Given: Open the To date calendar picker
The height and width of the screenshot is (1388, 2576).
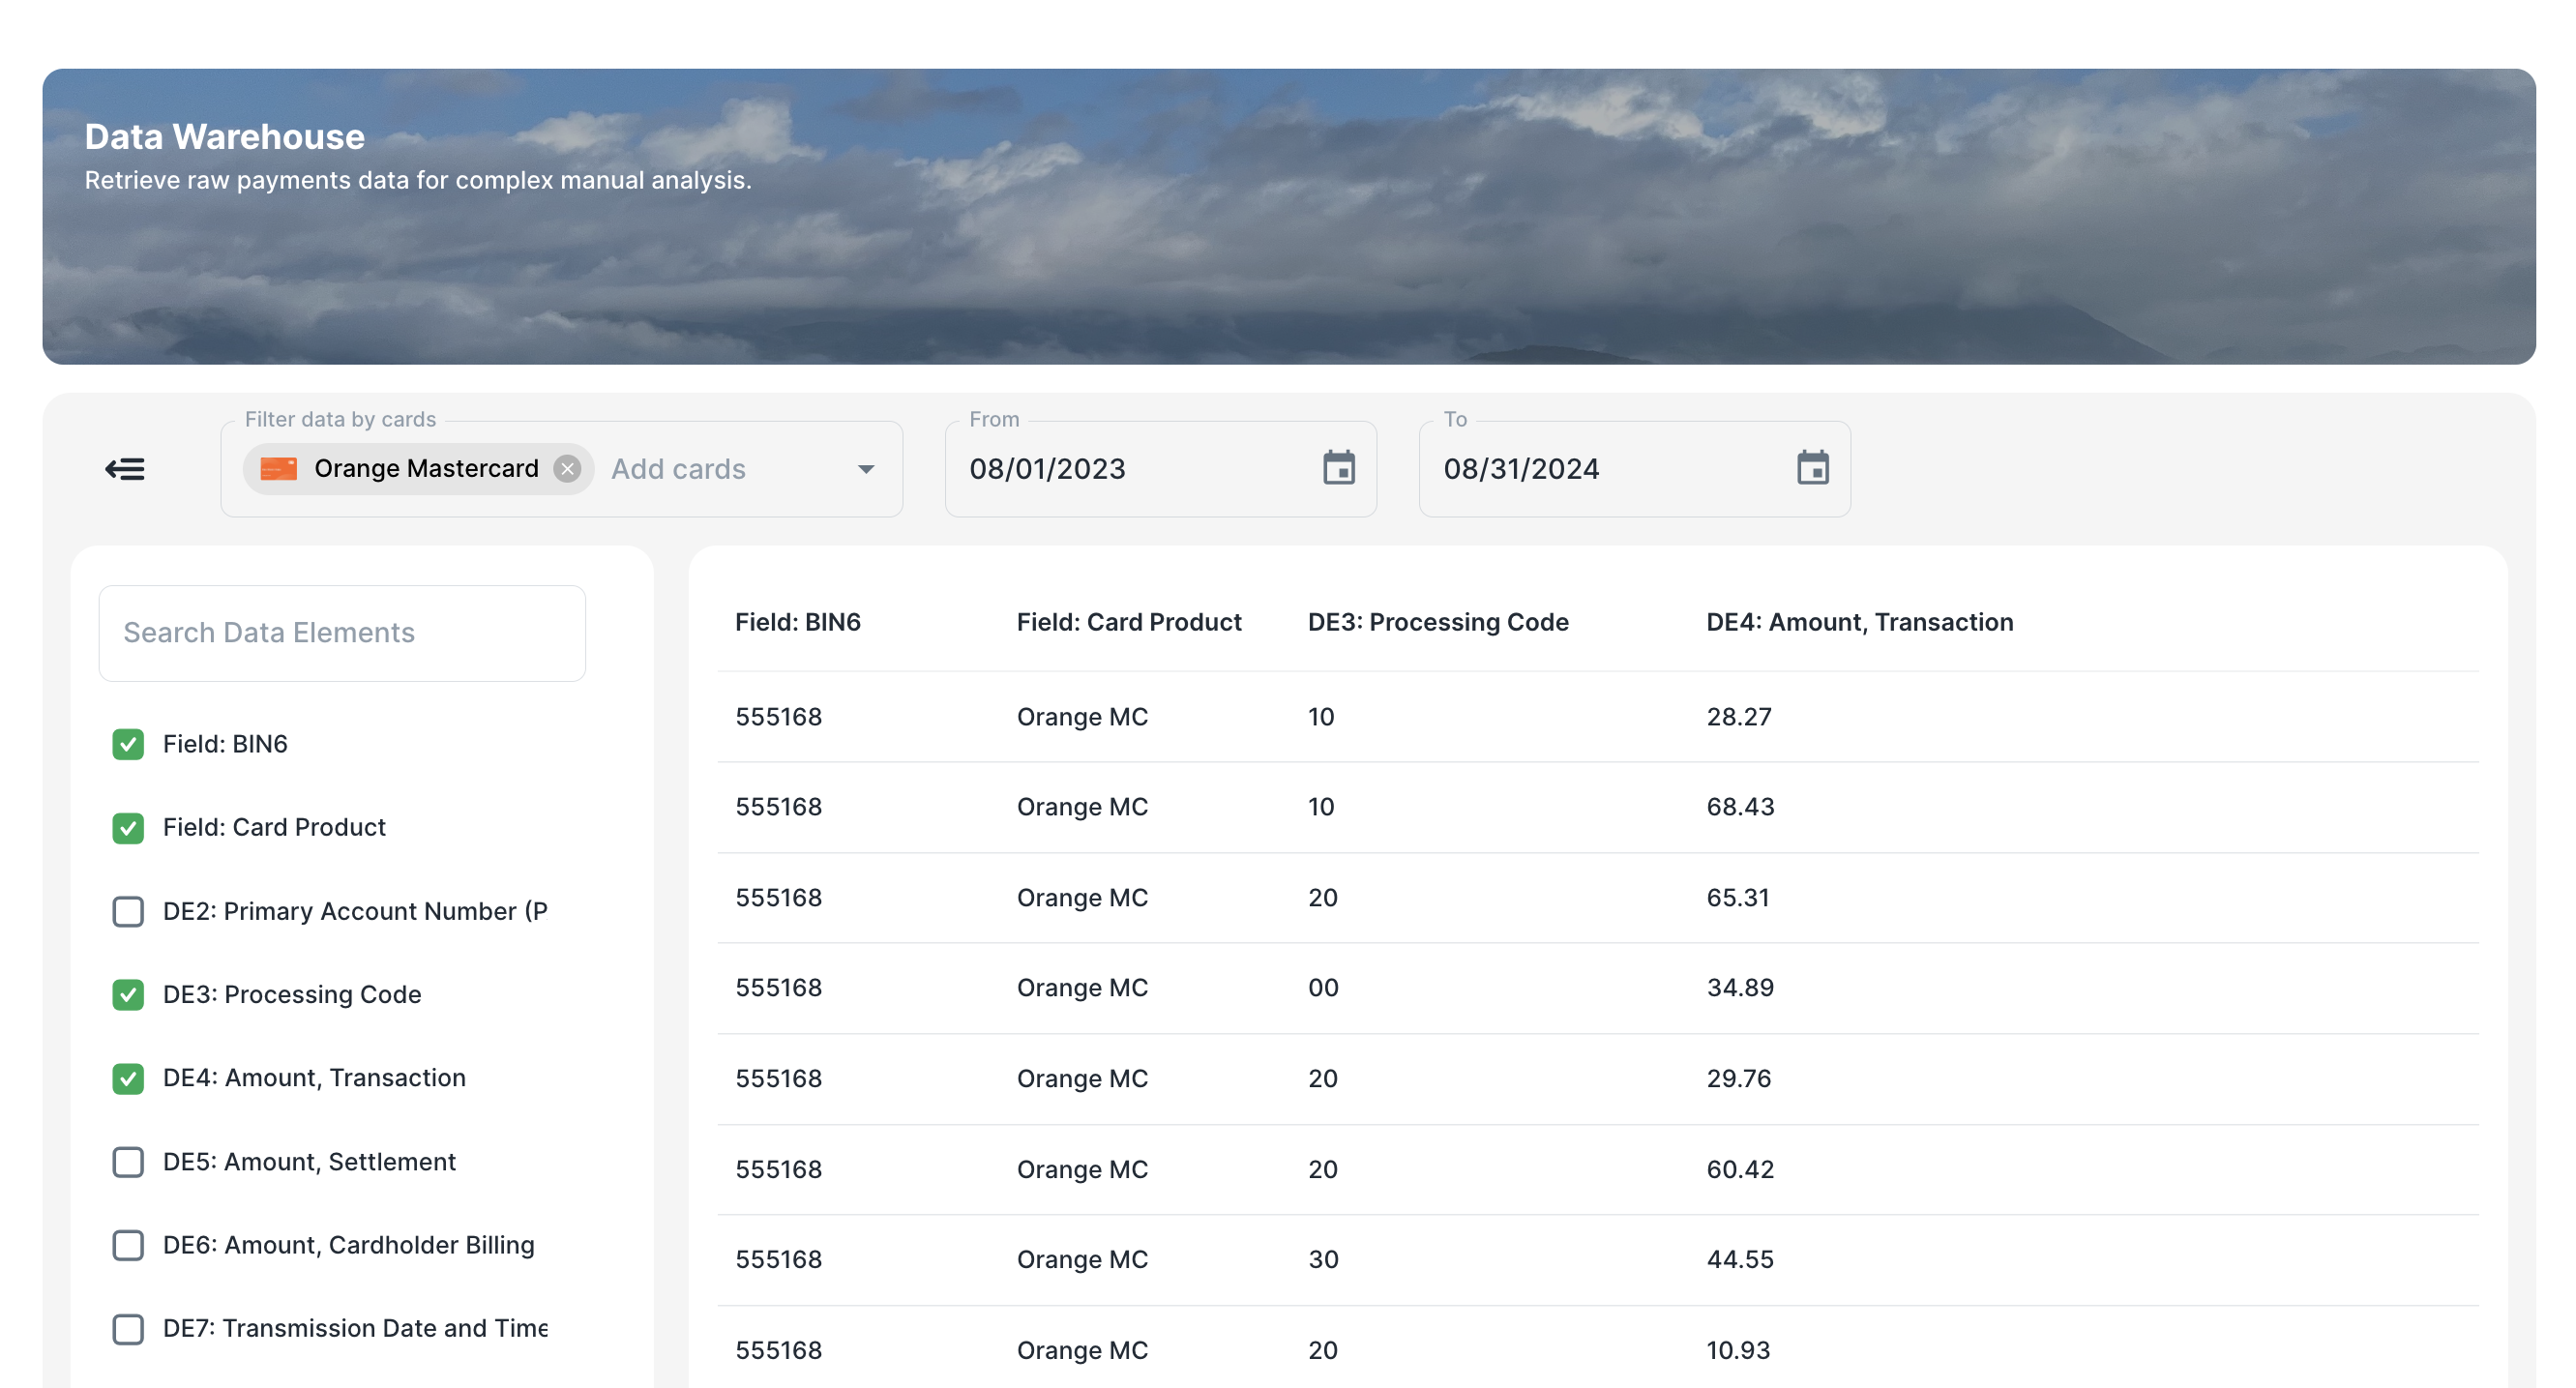Looking at the screenshot, I should pyautogui.click(x=1812, y=468).
